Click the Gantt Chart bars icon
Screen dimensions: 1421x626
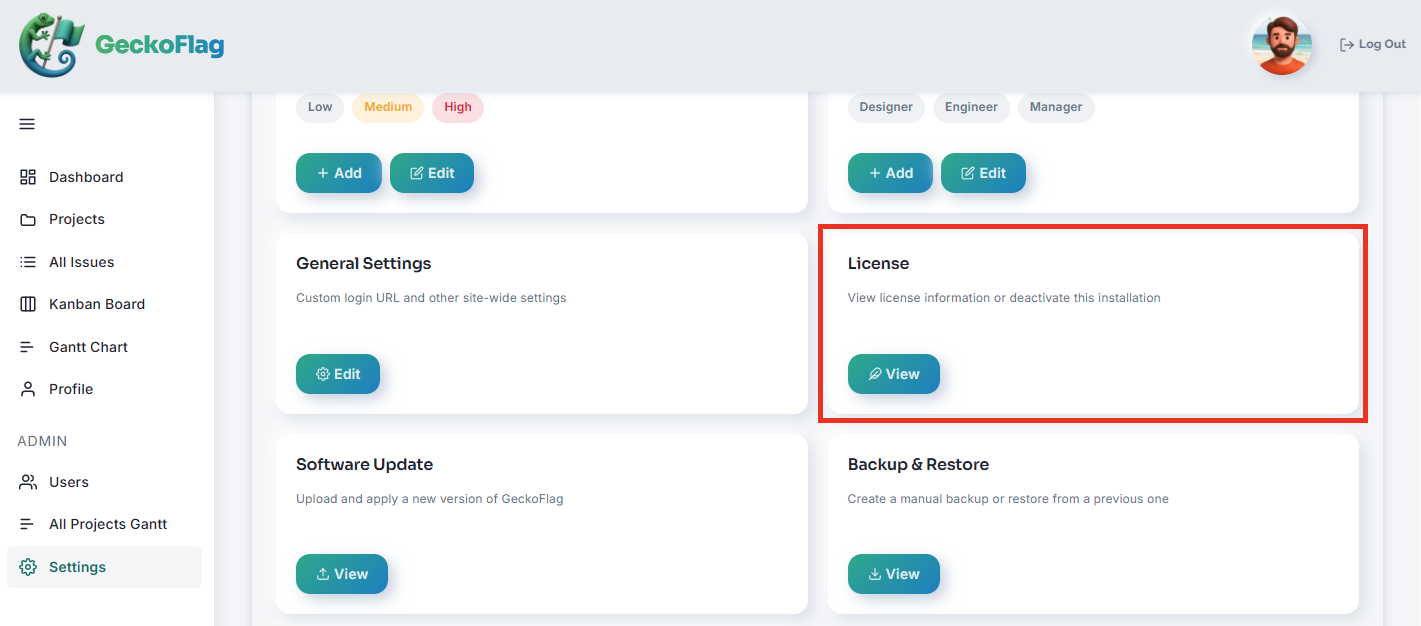(x=28, y=347)
